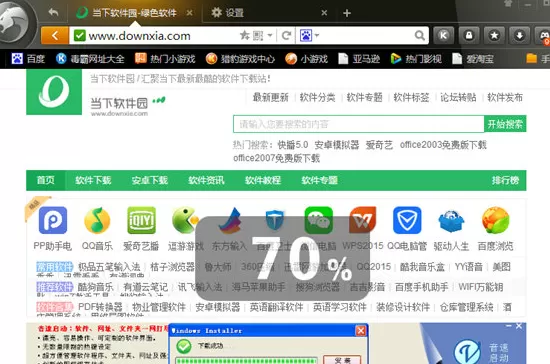This screenshot has height=364, width=550.
Task: Click the bookmark star in address bar
Action: tap(244, 35)
